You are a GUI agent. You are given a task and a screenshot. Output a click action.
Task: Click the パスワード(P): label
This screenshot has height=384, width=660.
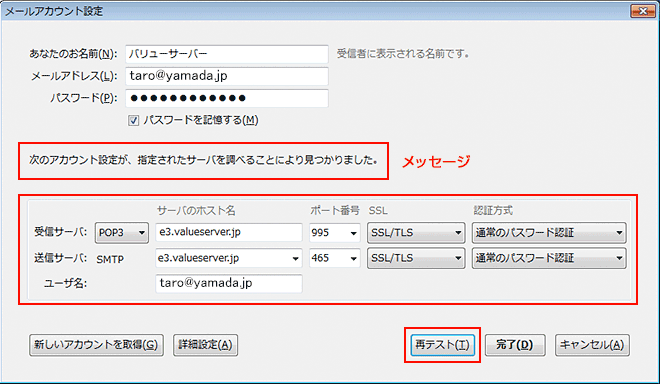click(84, 98)
